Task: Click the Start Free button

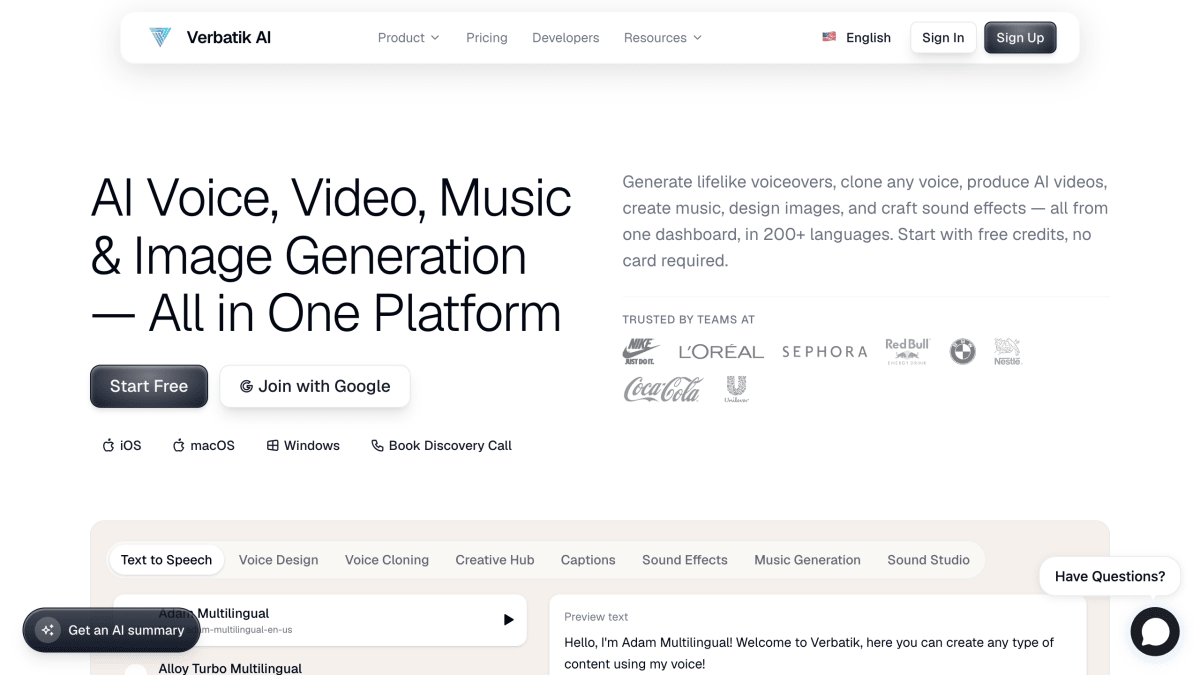Action: [x=149, y=386]
